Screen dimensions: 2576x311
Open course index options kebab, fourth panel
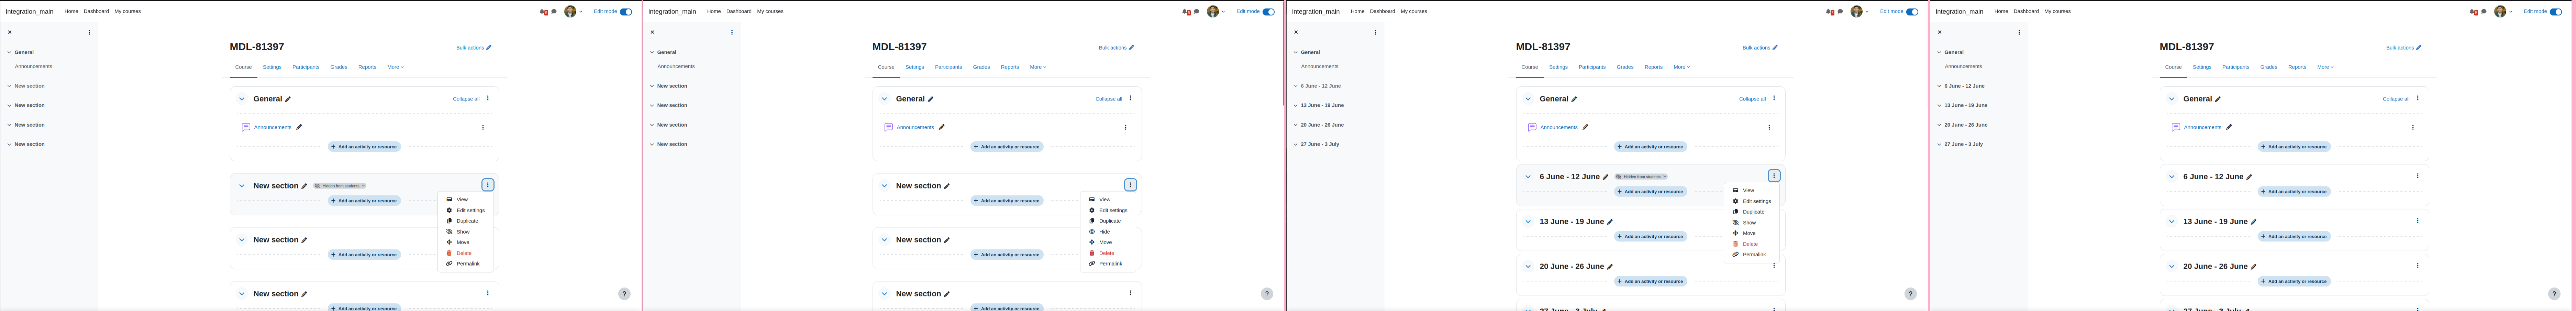(x=2019, y=32)
